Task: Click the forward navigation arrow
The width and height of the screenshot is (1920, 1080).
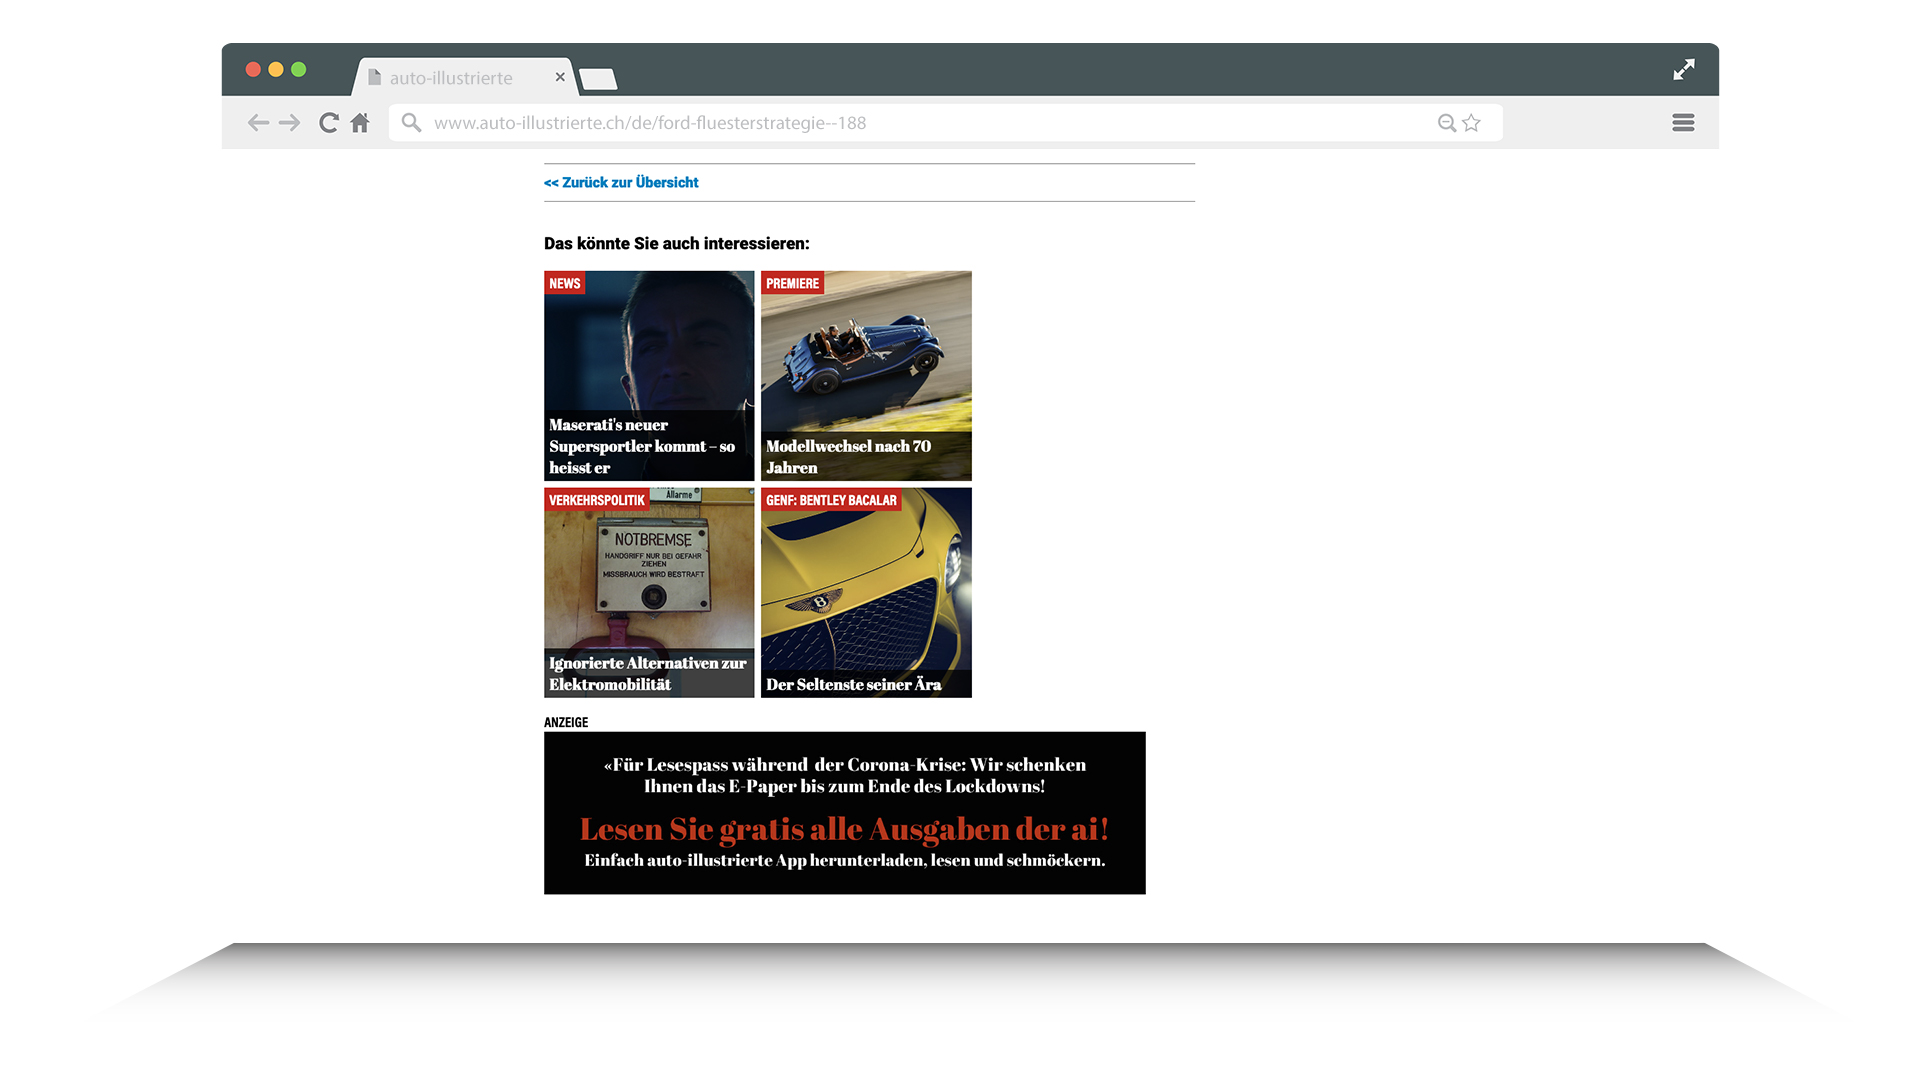Action: [290, 122]
